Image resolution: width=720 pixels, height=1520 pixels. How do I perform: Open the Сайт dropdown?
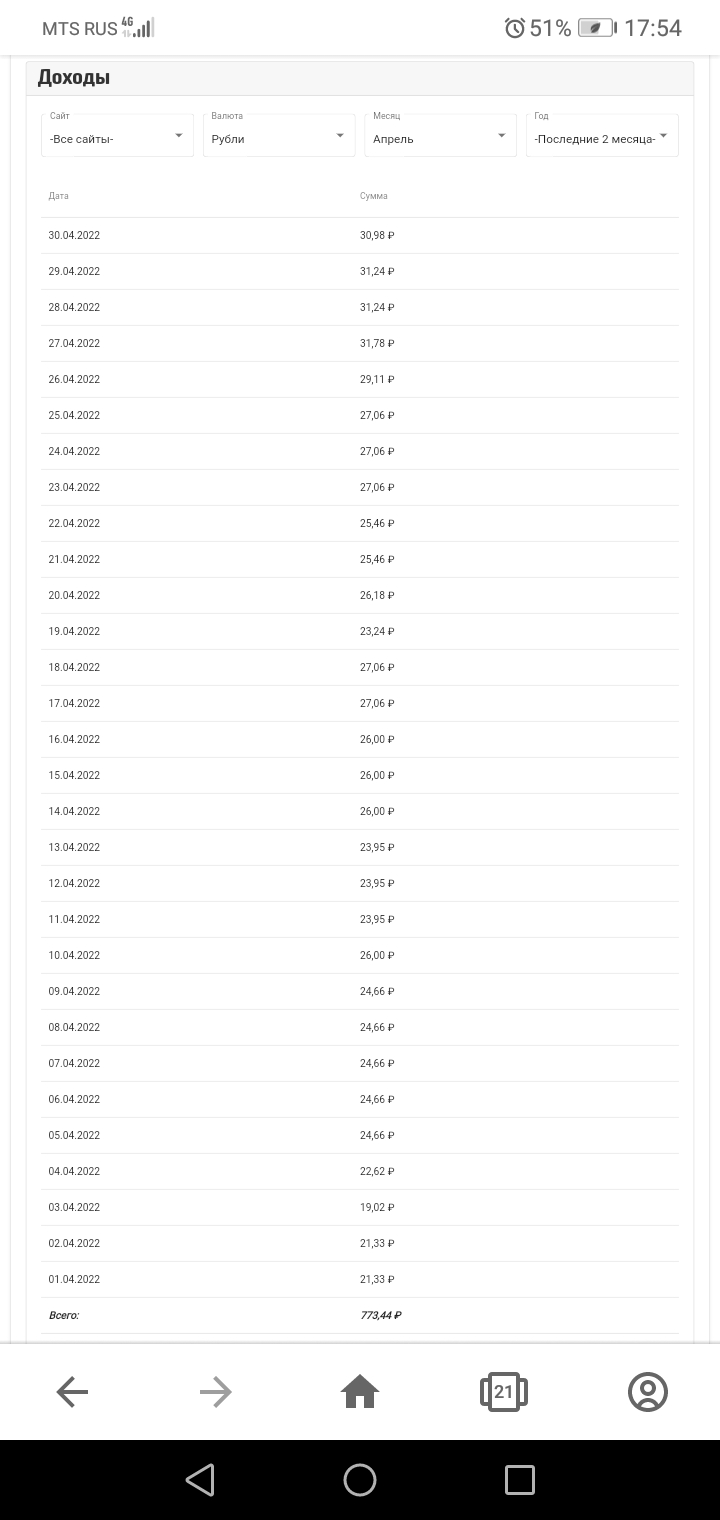pos(117,136)
